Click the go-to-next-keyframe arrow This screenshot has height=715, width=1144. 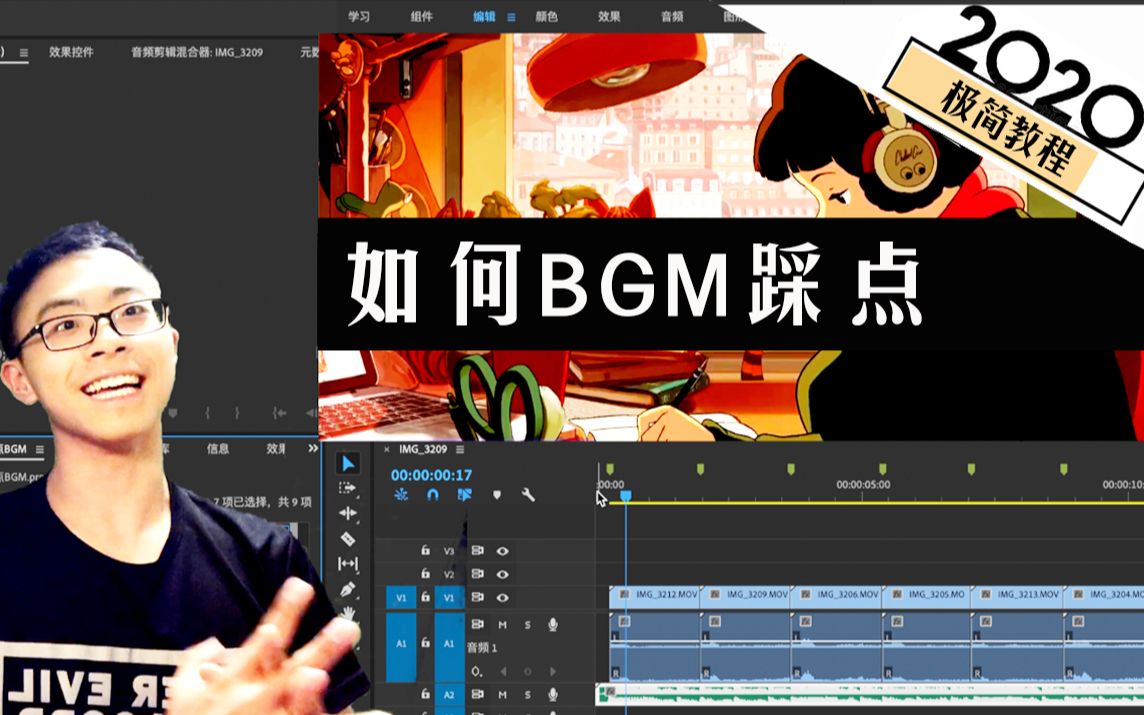[x=552, y=670]
